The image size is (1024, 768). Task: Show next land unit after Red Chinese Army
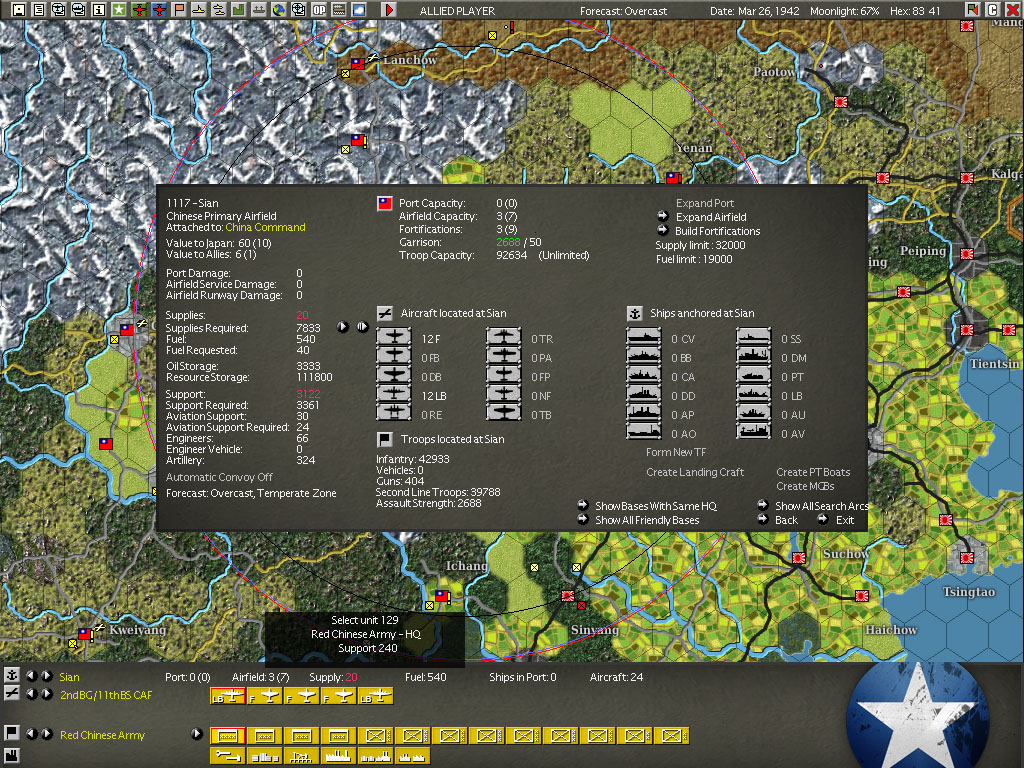[x=46, y=733]
